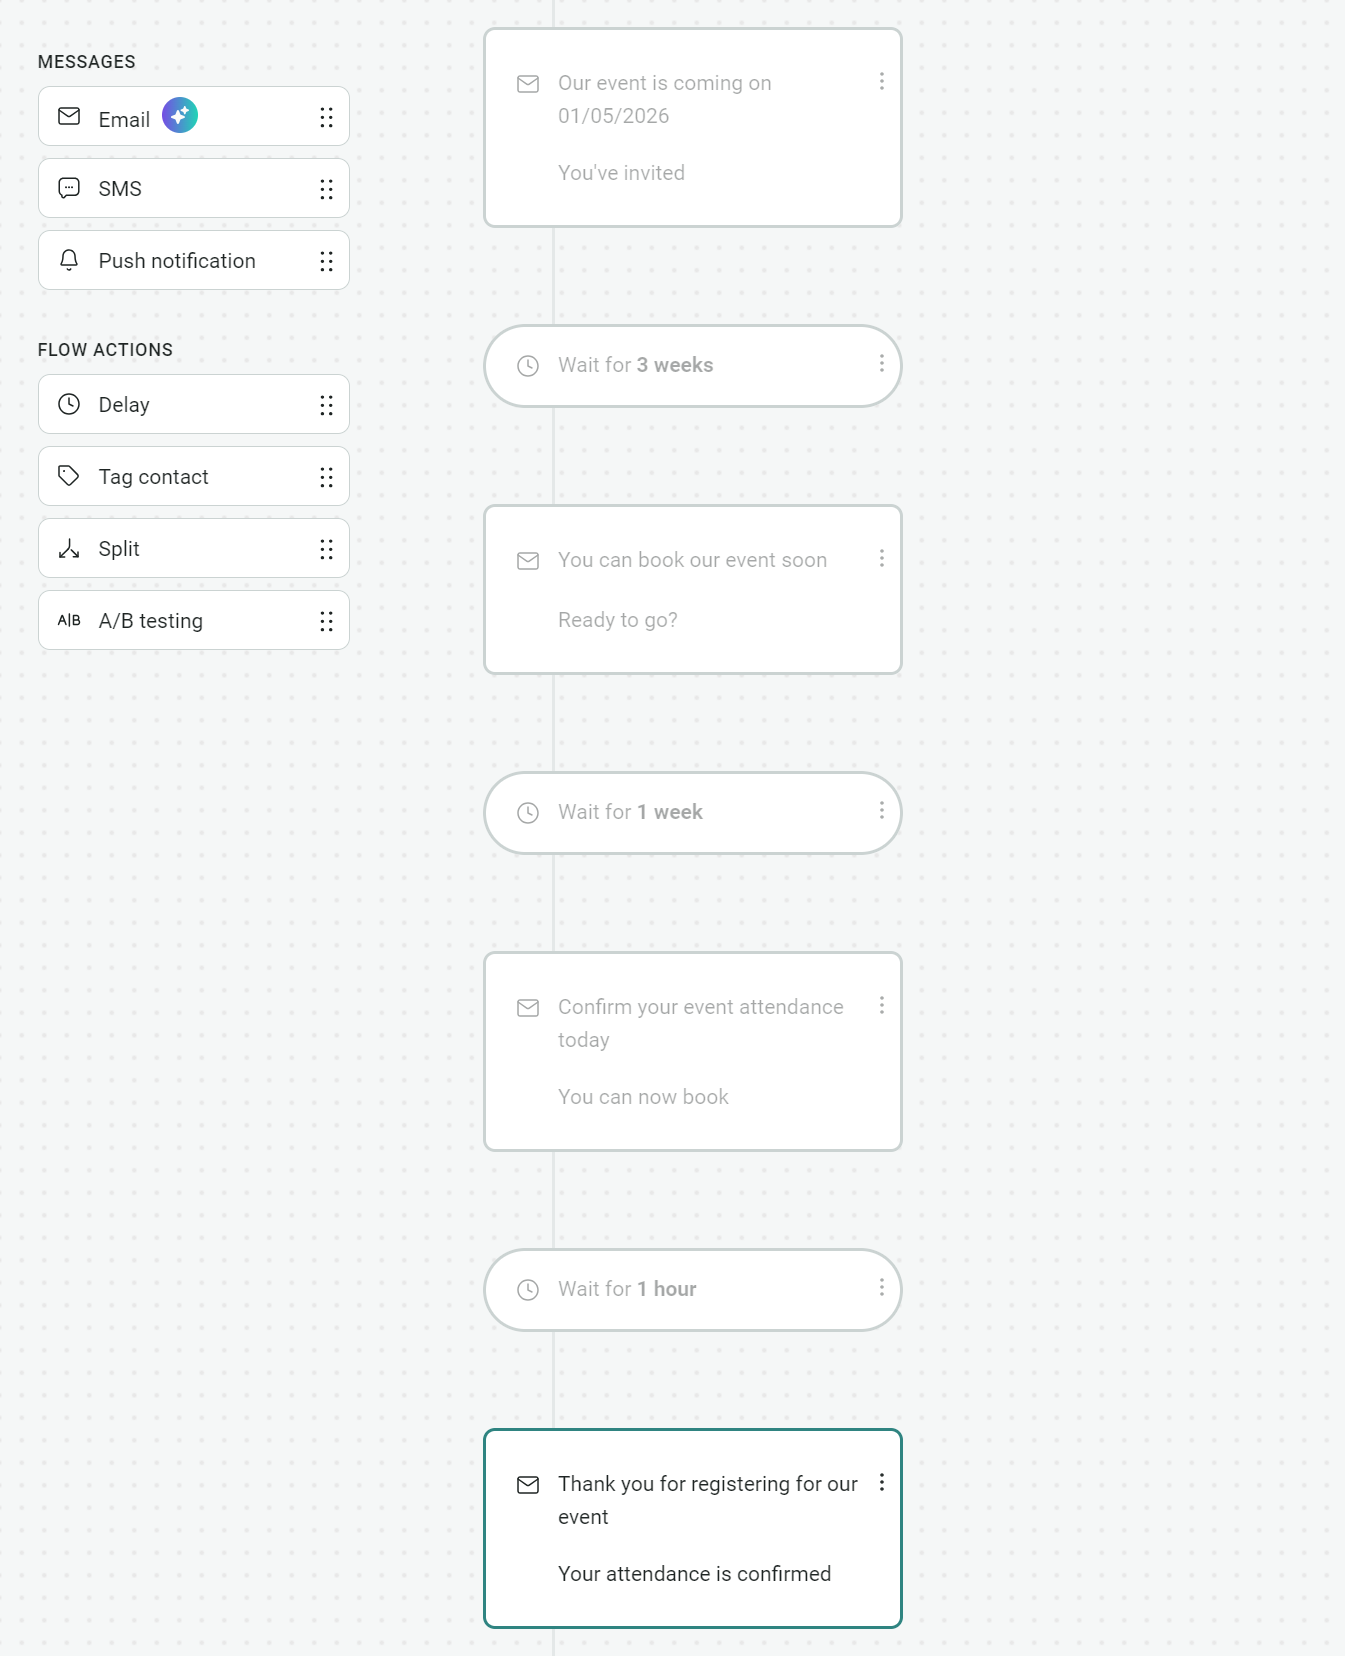Click the drag handle next to Email
The height and width of the screenshot is (1656, 1345).
[x=326, y=117]
